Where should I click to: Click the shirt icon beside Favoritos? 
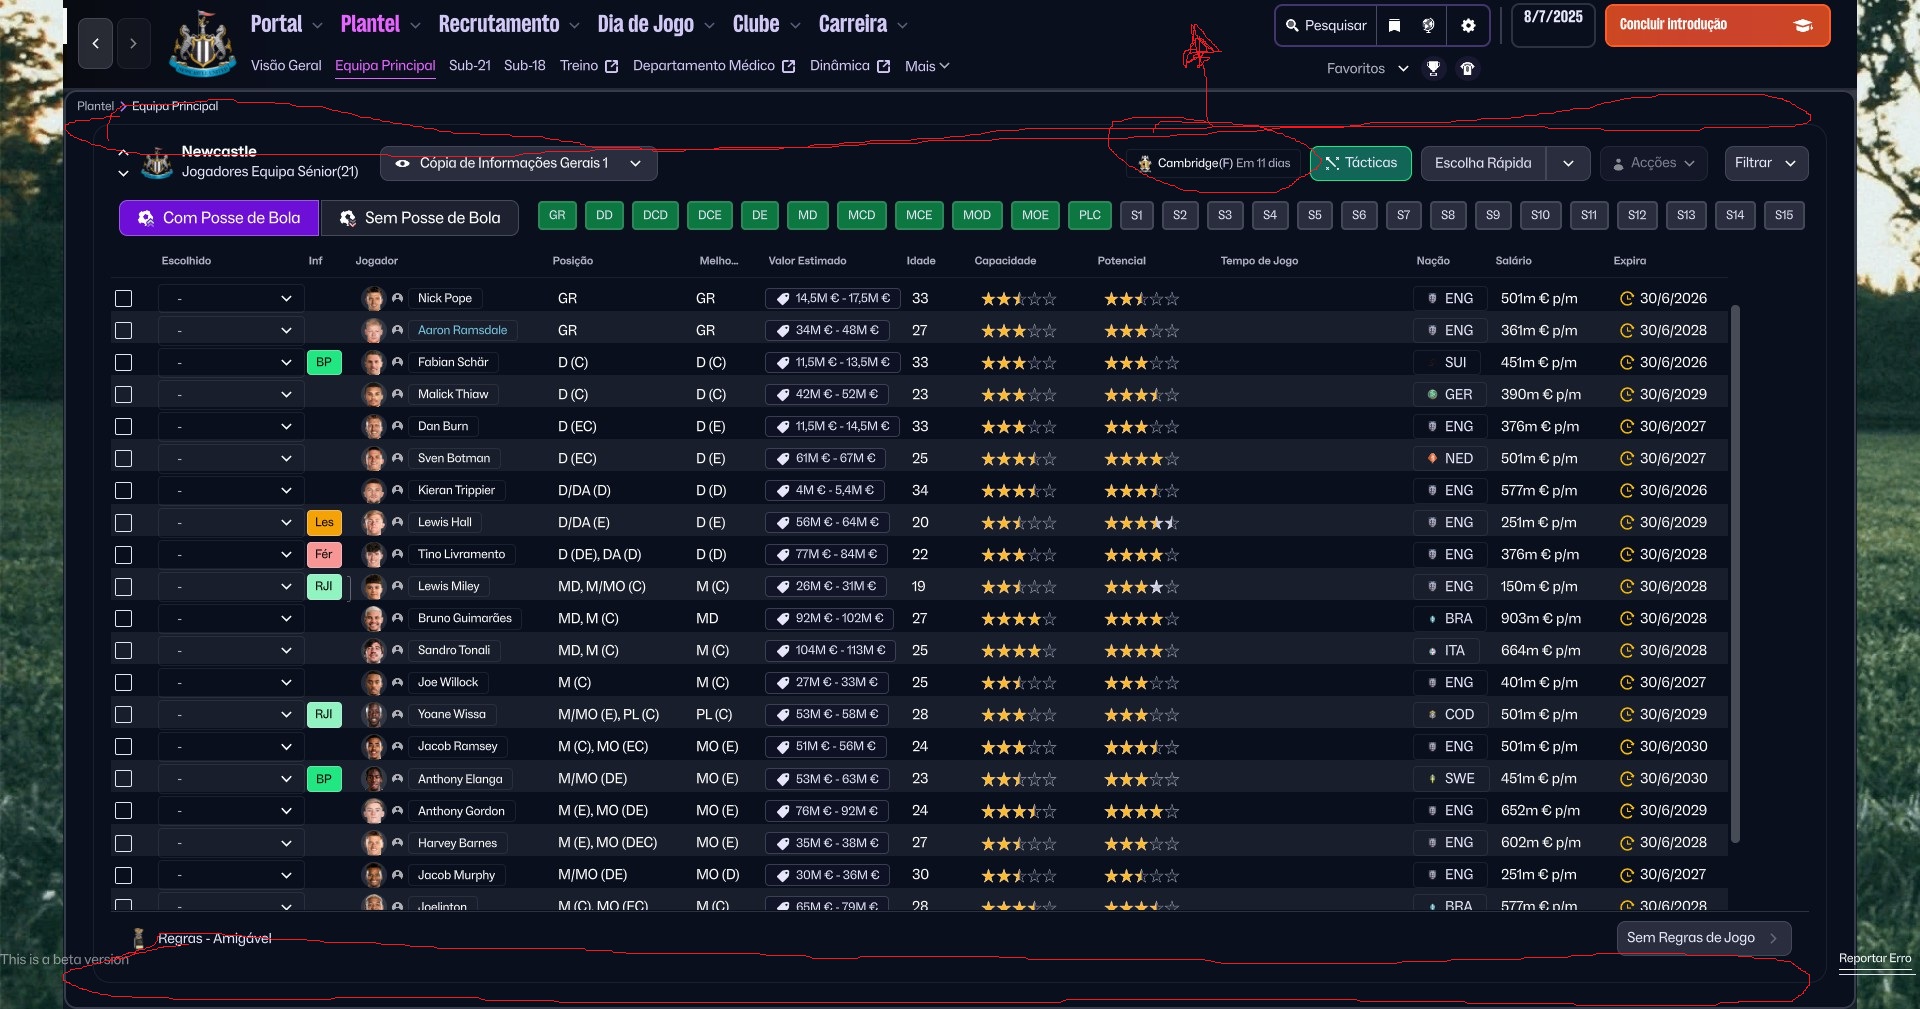tap(1467, 68)
